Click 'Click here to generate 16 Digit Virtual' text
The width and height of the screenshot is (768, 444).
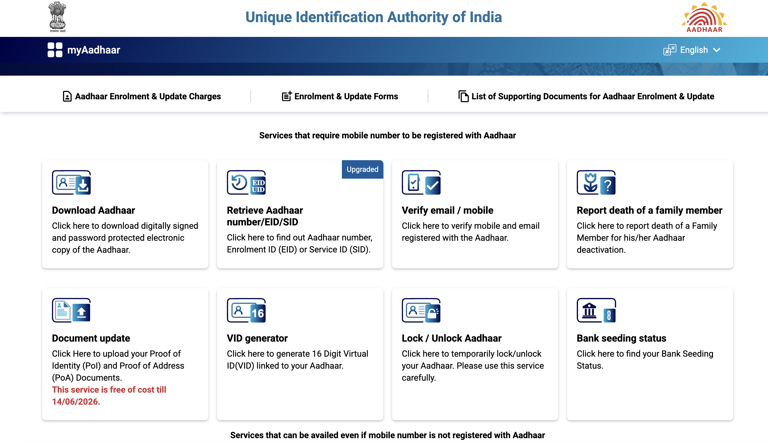pos(298,360)
